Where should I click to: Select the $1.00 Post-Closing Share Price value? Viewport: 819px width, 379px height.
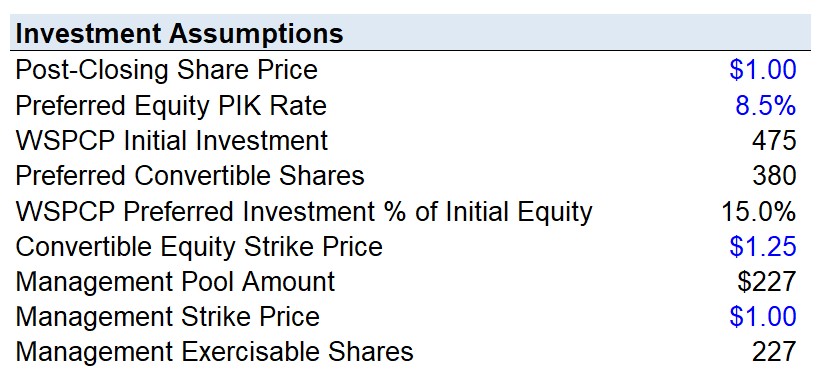tap(763, 70)
